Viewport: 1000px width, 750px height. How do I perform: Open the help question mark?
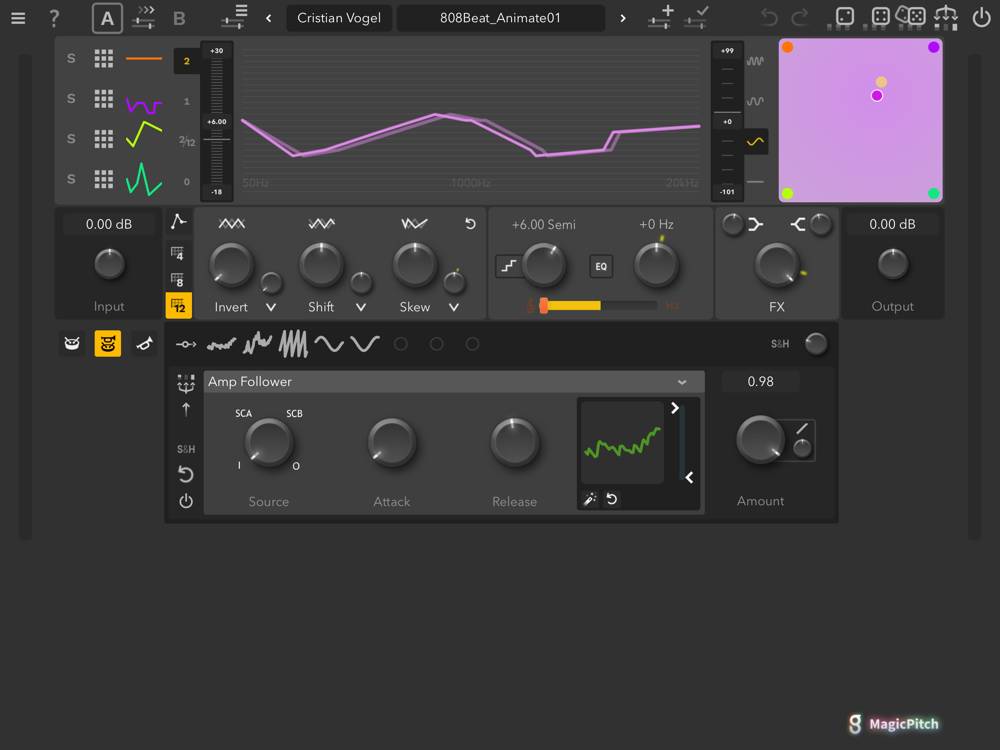pos(54,18)
